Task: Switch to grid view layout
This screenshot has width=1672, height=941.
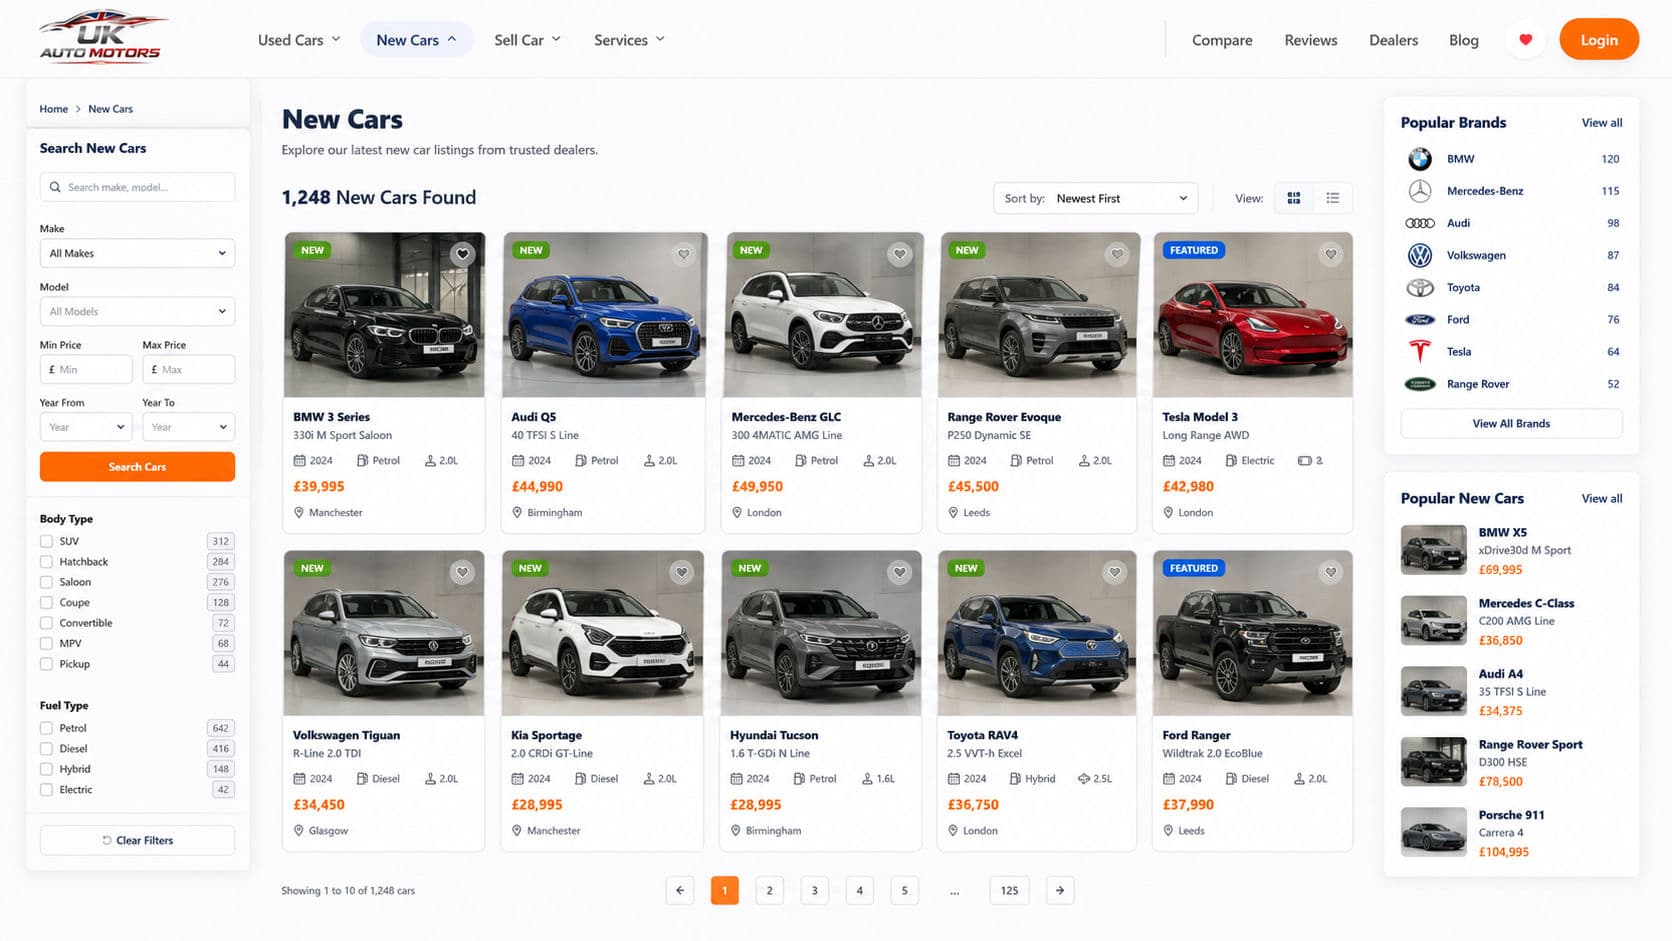Action: tap(1294, 198)
